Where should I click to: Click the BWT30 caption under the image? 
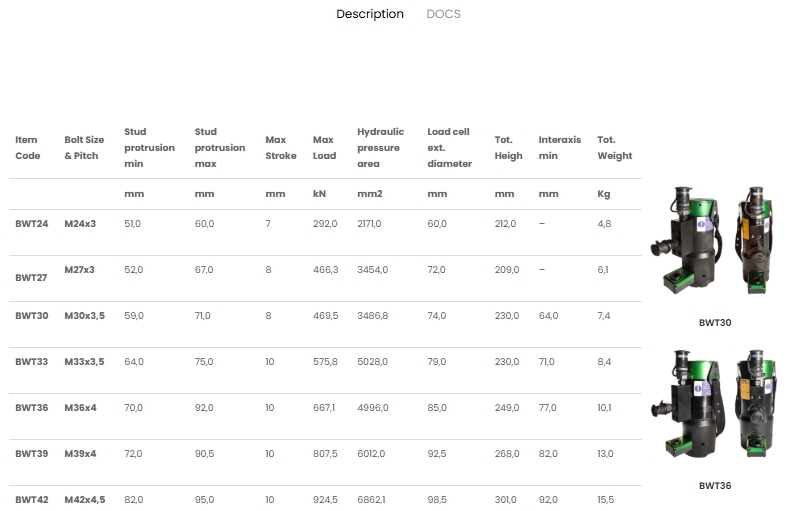click(715, 323)
